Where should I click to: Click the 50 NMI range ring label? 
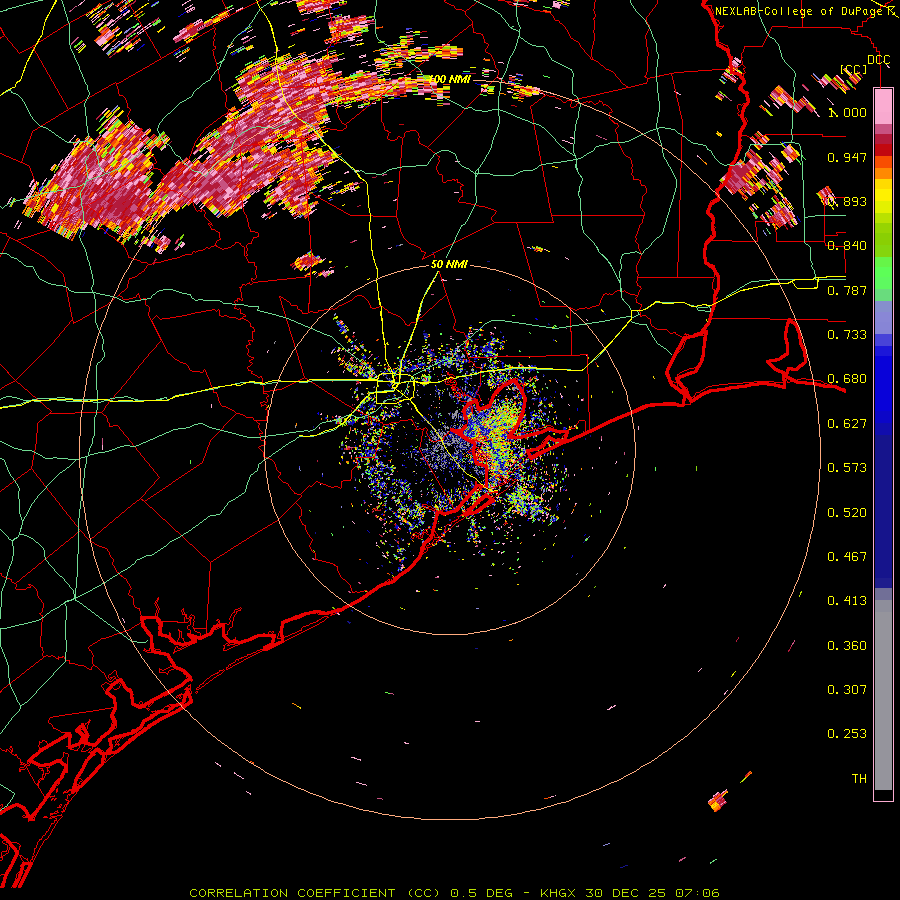449,265
